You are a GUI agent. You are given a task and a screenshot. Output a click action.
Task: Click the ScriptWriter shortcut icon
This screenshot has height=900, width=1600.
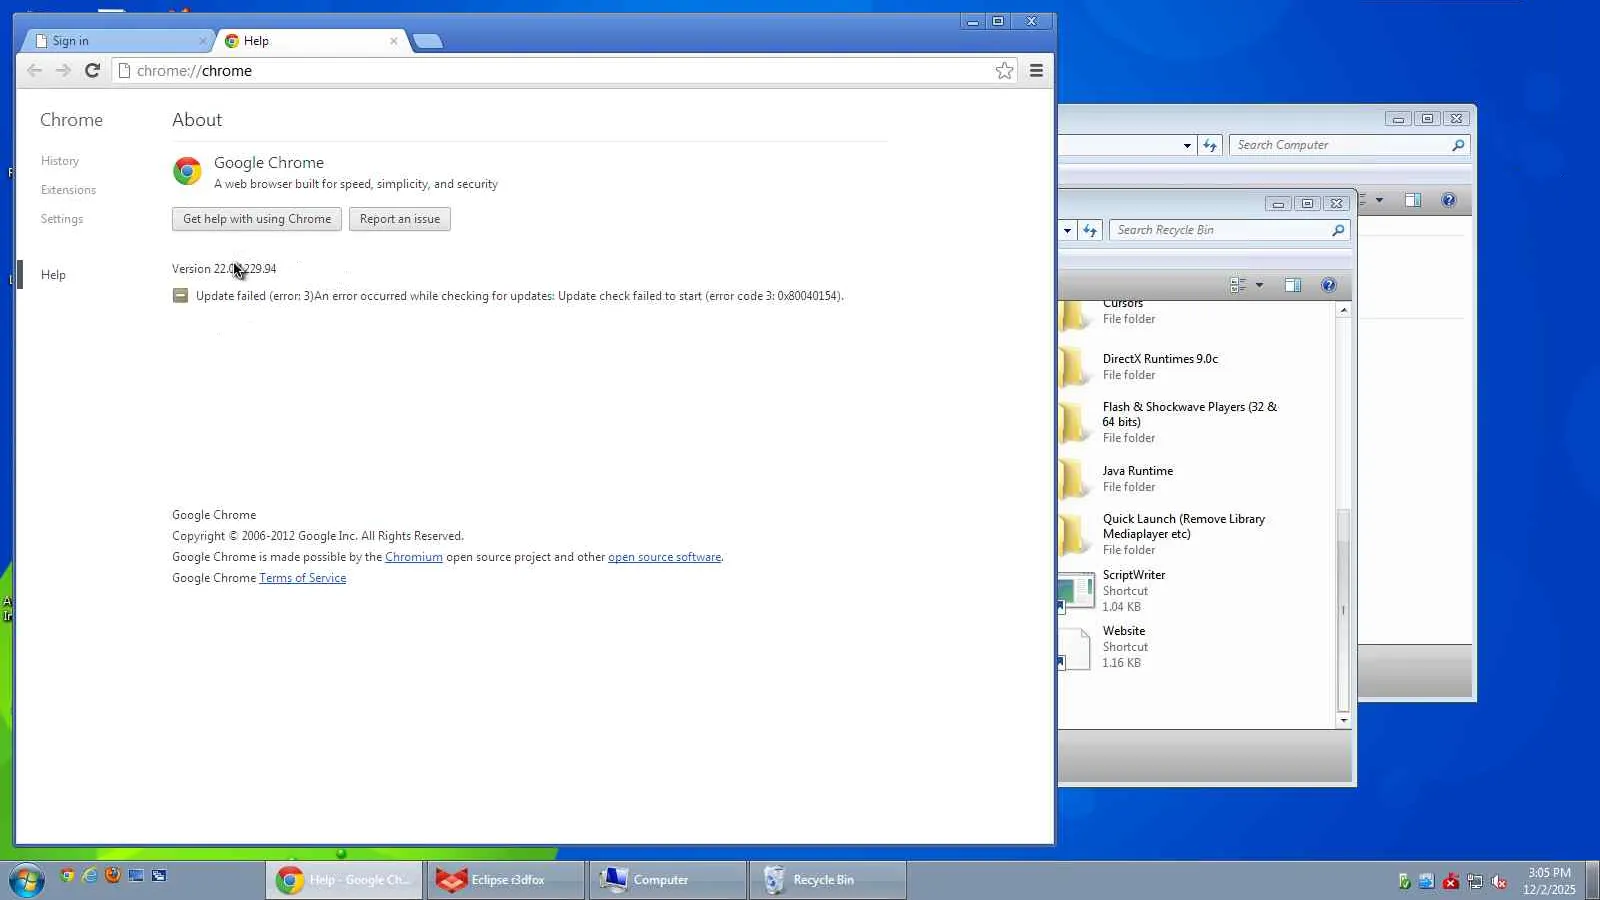(x=1076, y=591)
